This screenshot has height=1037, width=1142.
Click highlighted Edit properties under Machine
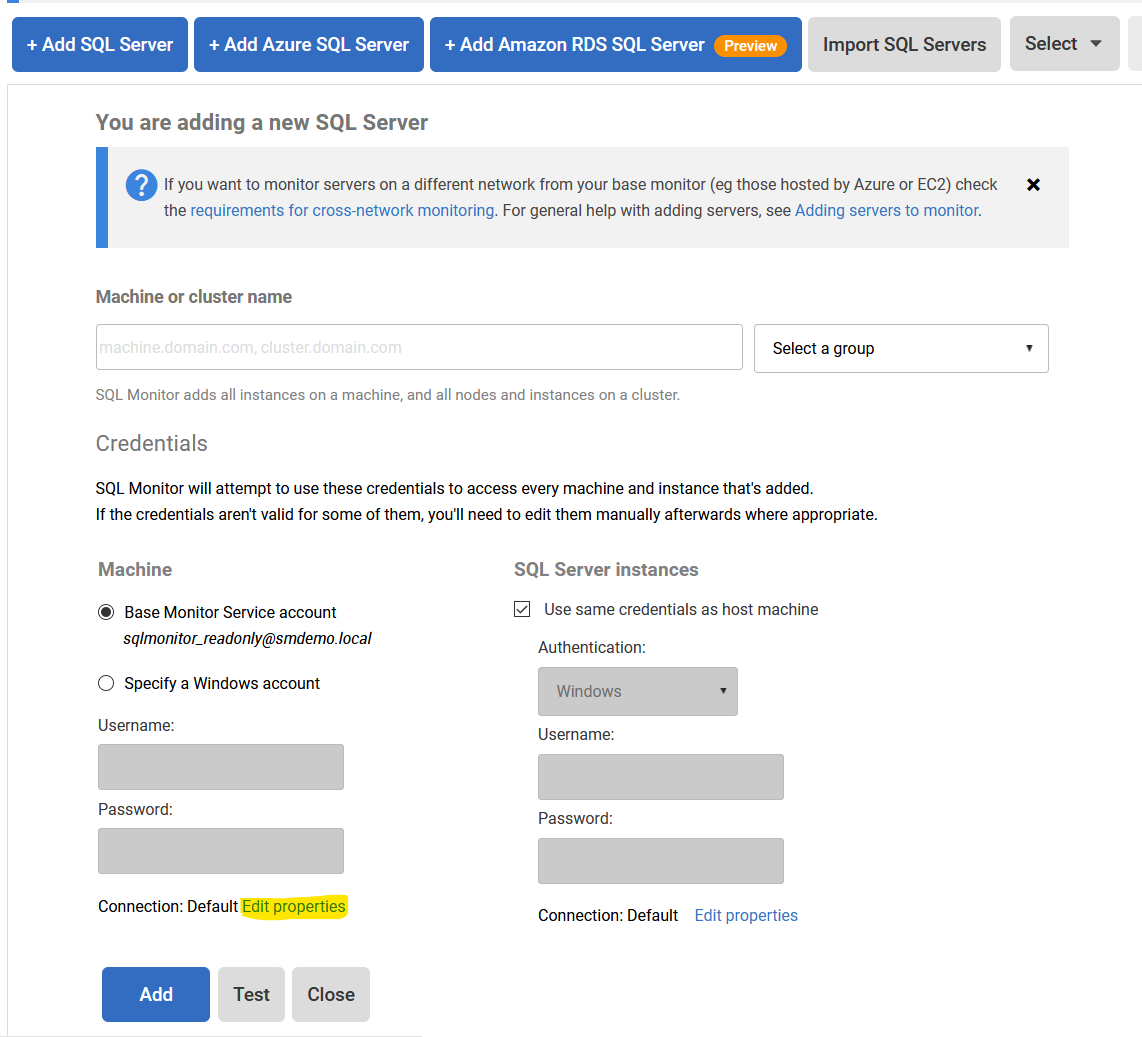[x=294, y=906]
